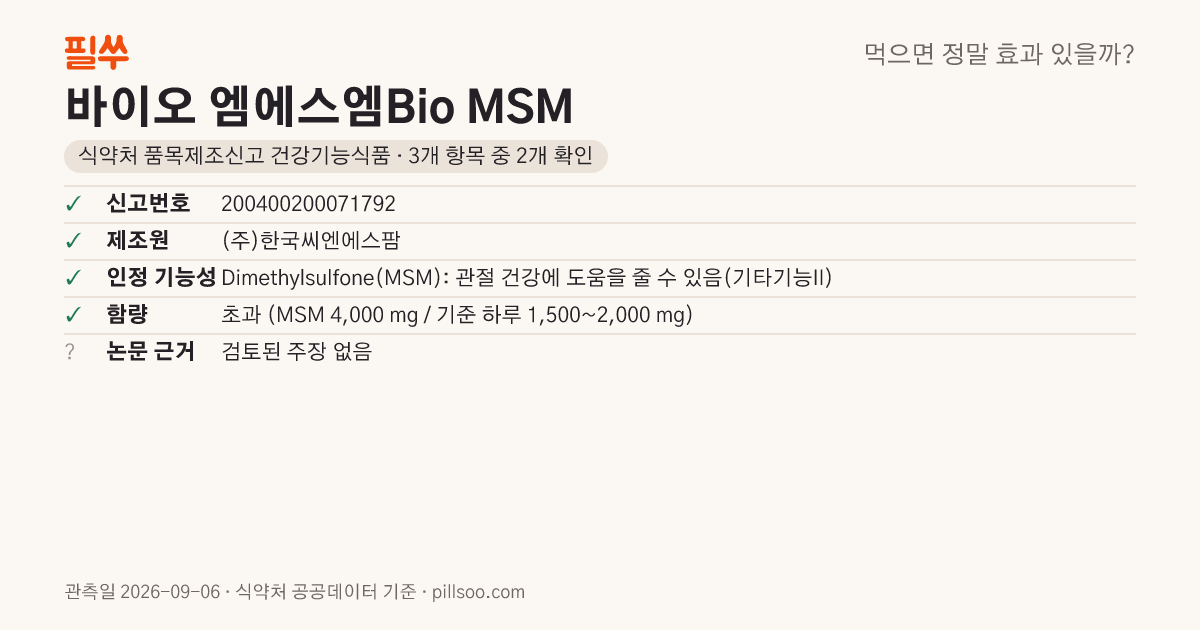Click the 인정 기능성 row label

[161, 278]
